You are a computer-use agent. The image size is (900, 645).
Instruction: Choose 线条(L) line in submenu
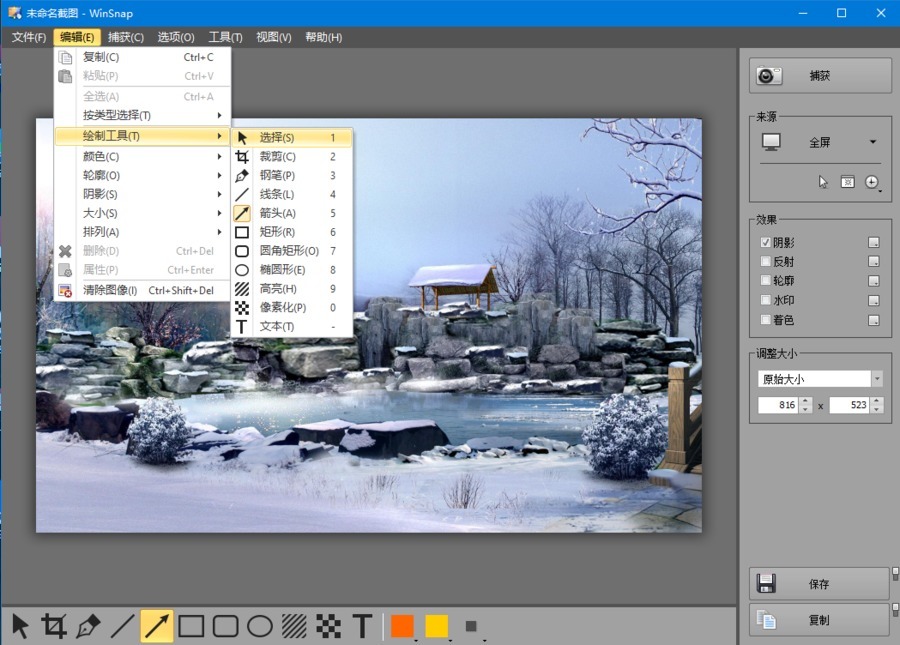pyautogui.click(x=292, y=194)
